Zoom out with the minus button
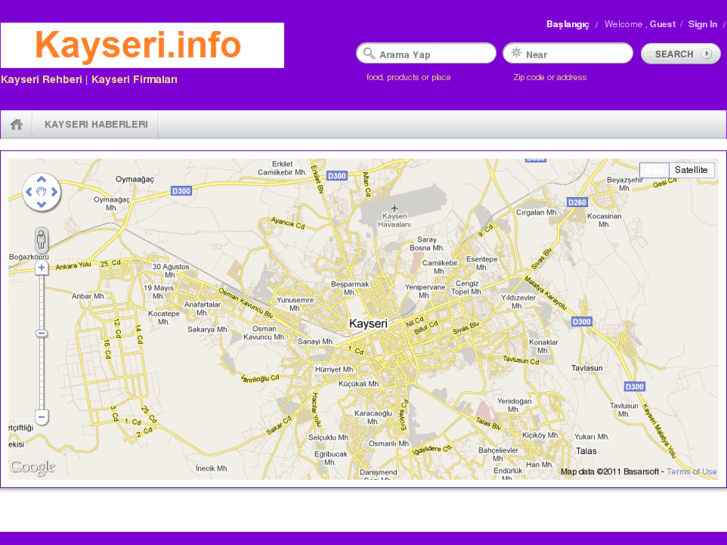The image size is (727, 545). click(x=41, y=417)
